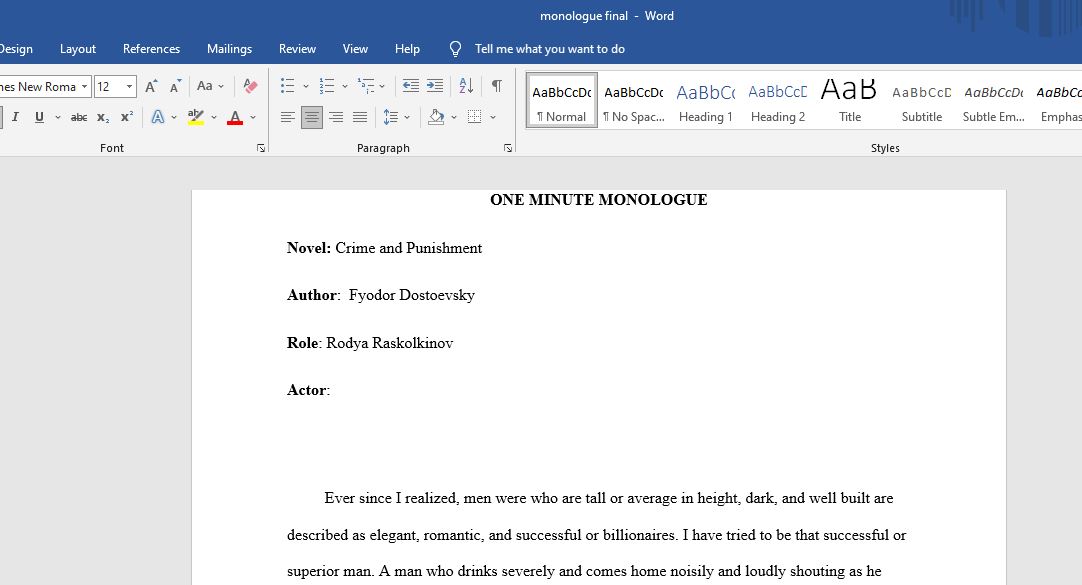Click the name Rodya Raskolkinov
This screenshot has height=585, width=1082.
389,343
